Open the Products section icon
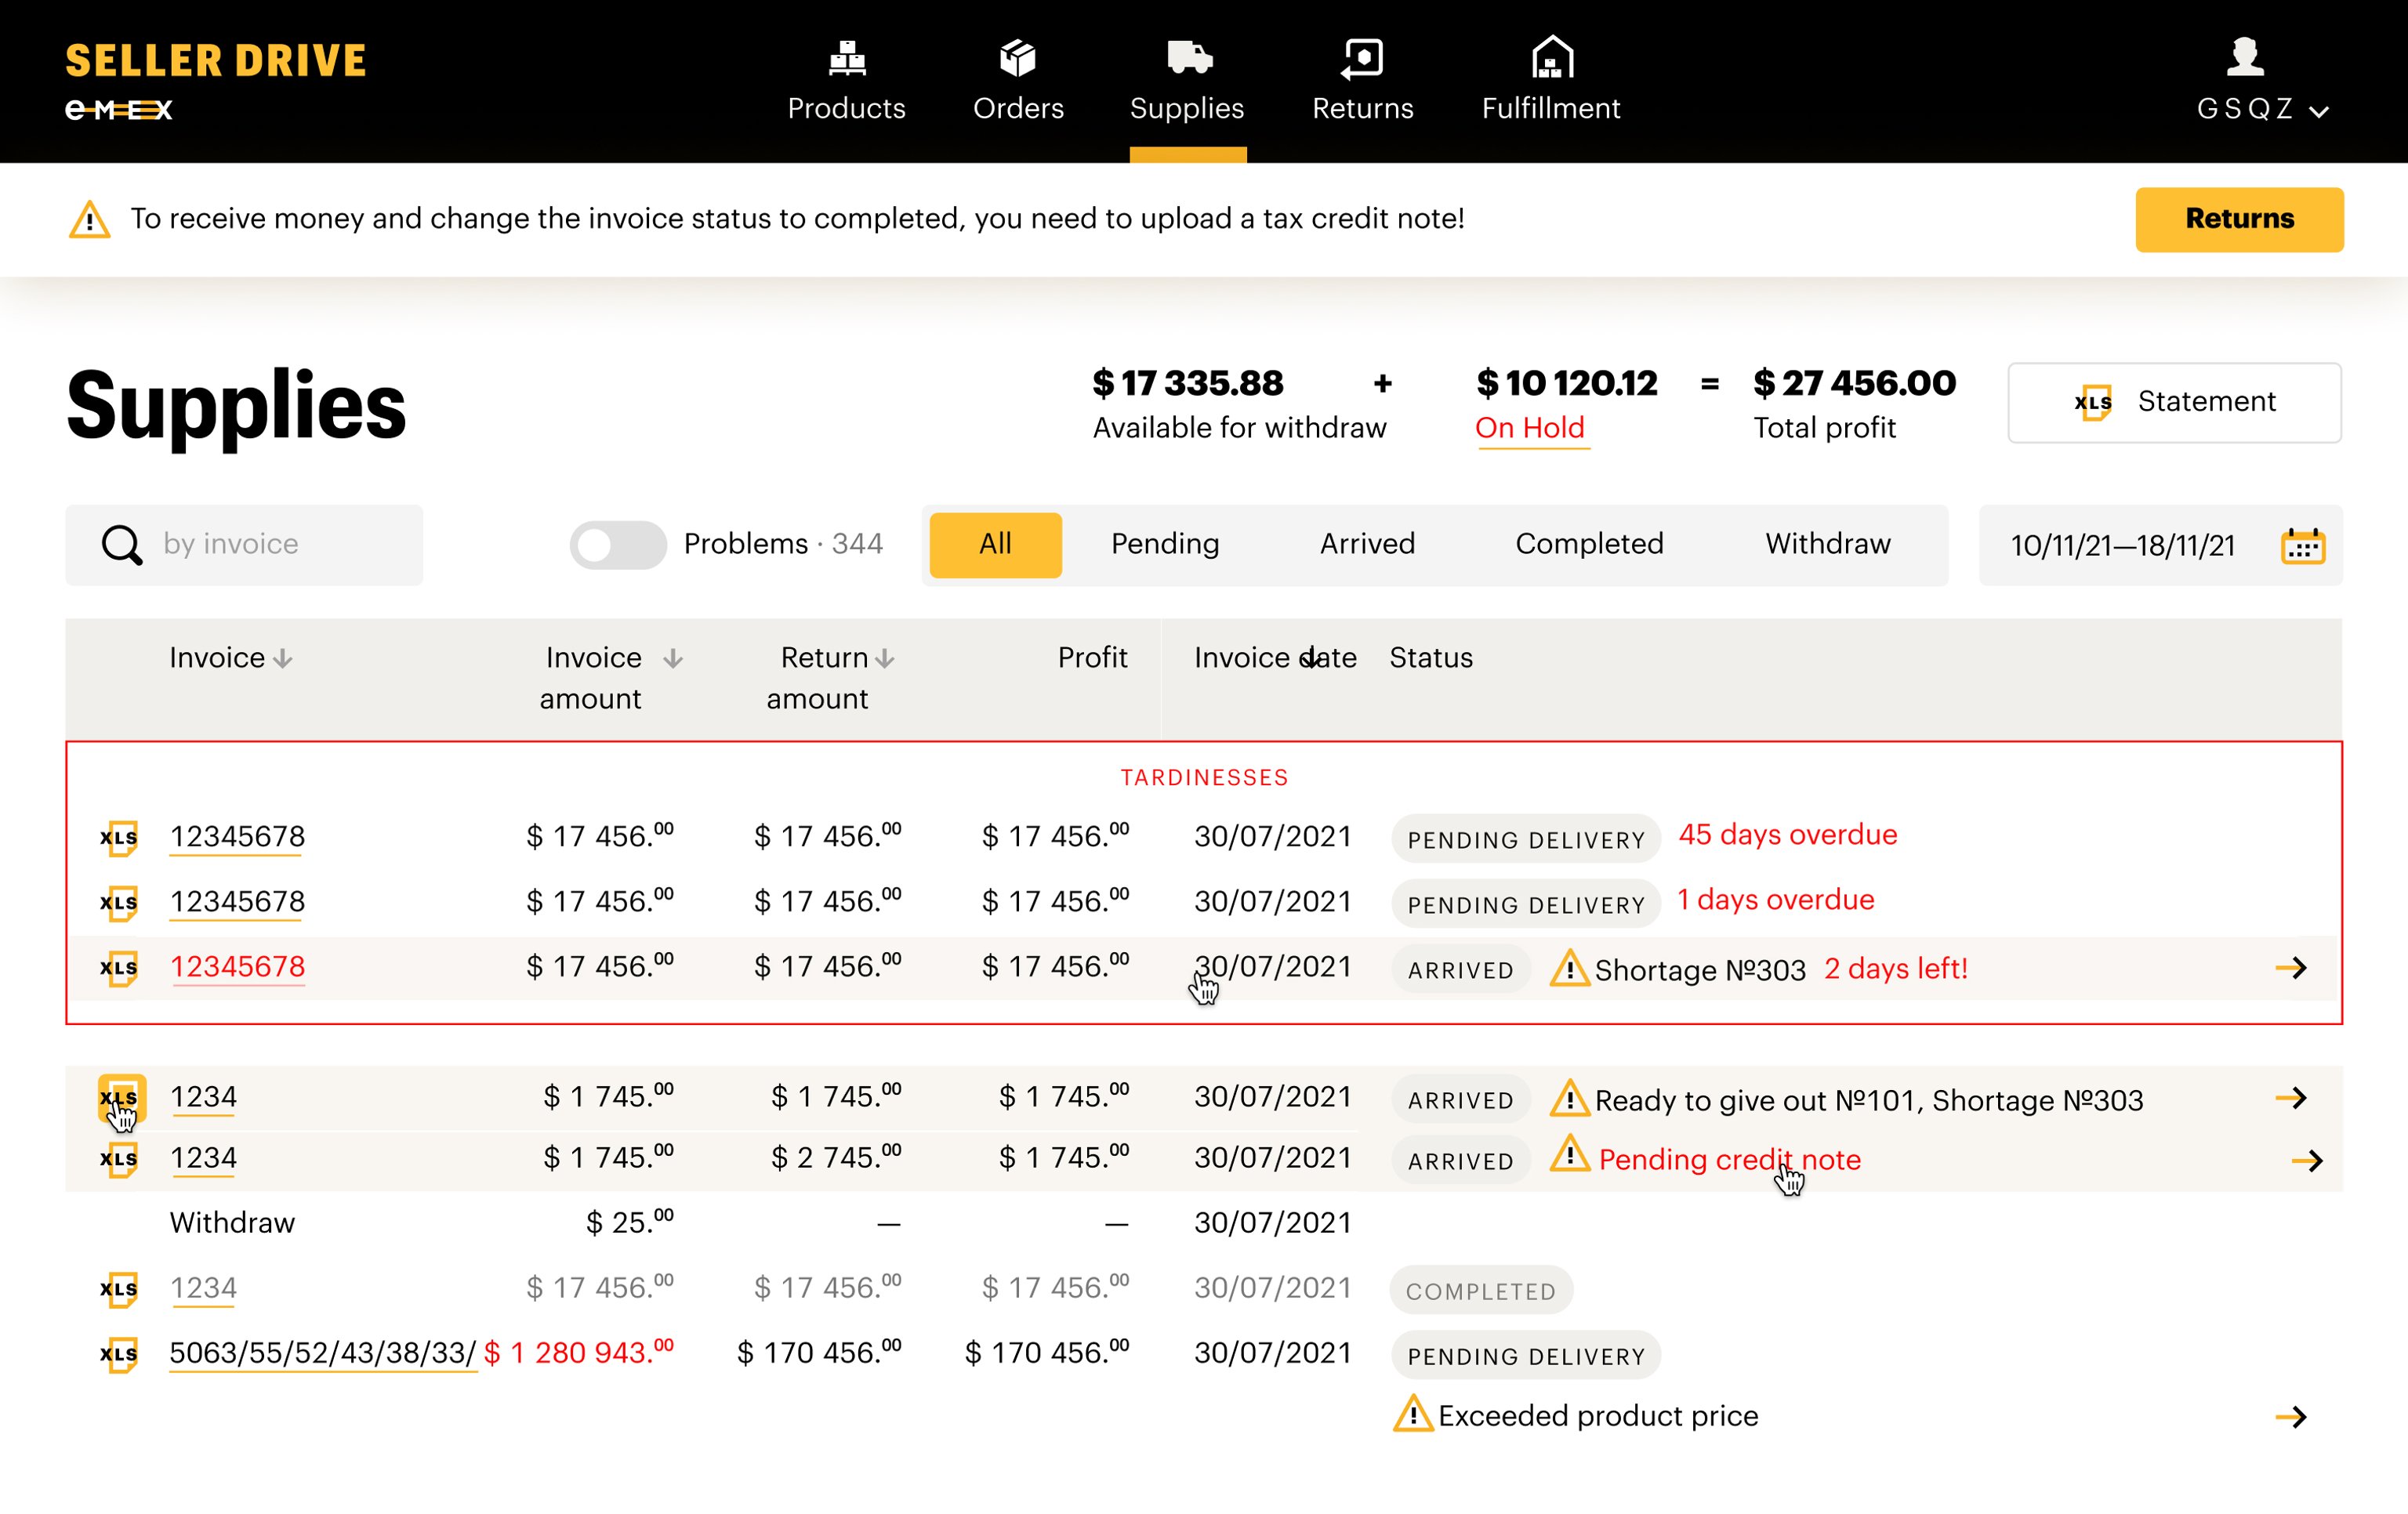This screenshot has width=2408, height=1514. [846, 58]
